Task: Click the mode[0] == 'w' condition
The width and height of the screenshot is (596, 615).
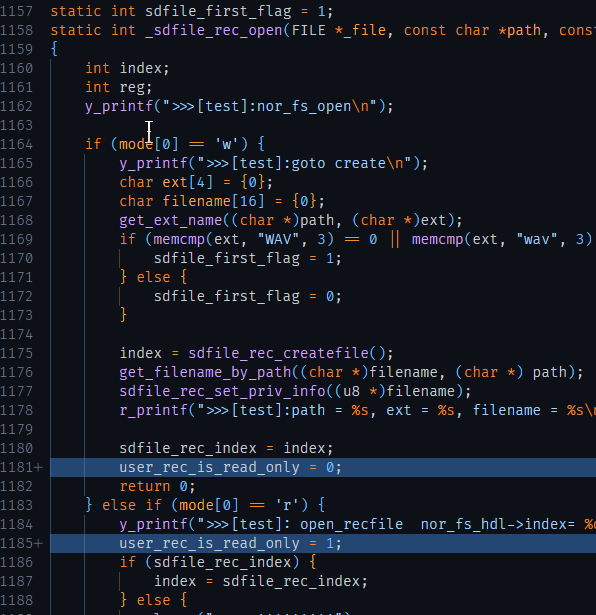Action: pos(179,144)
